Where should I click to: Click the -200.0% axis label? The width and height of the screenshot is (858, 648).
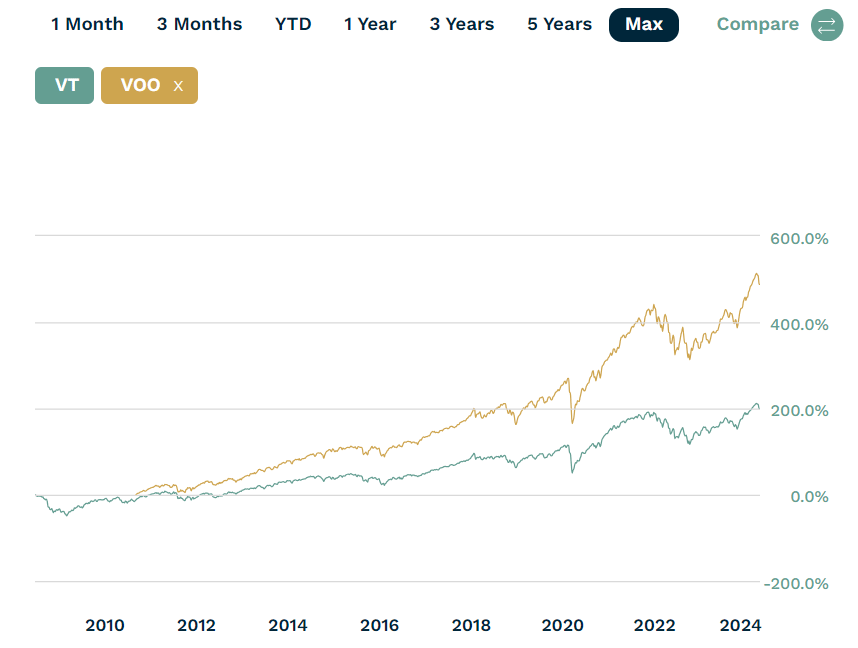point(796,583)
